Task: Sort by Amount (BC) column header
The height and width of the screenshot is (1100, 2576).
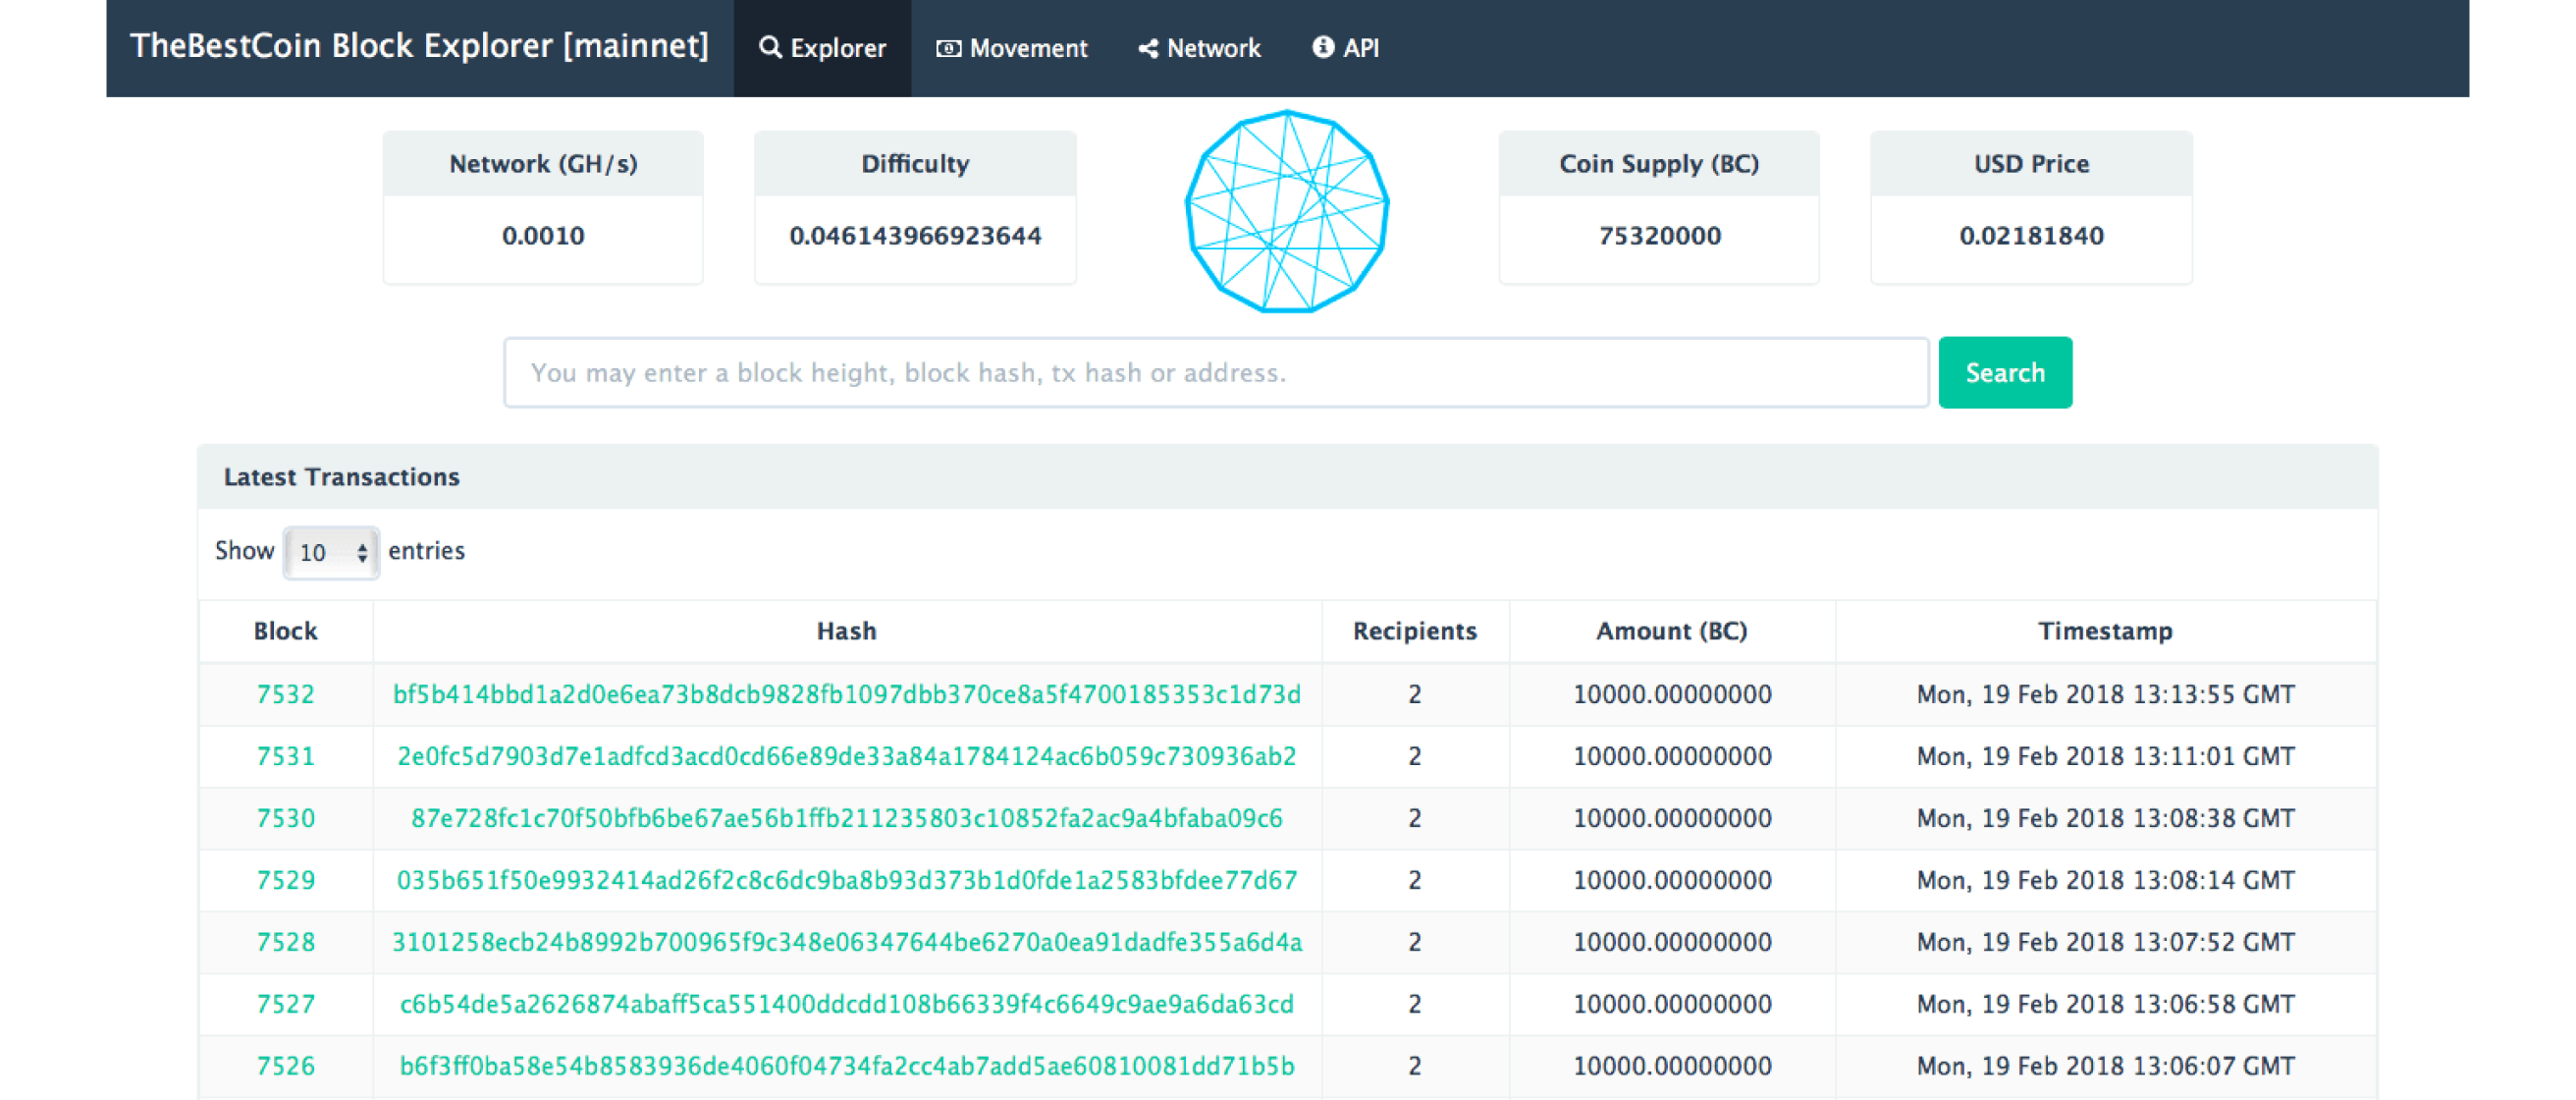Action: coord(1671,631)
